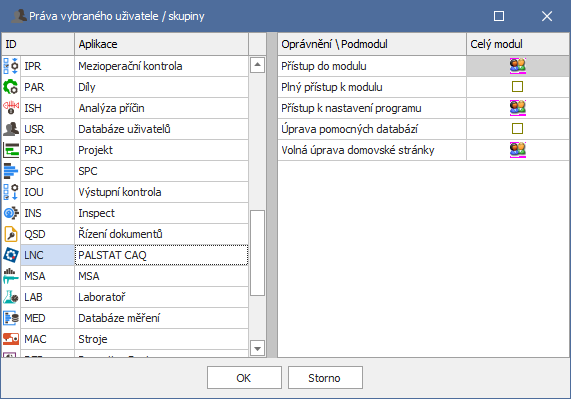
Task: Click the USR Databáze uživatelů user icon
Action: click(x=11, y=129)
